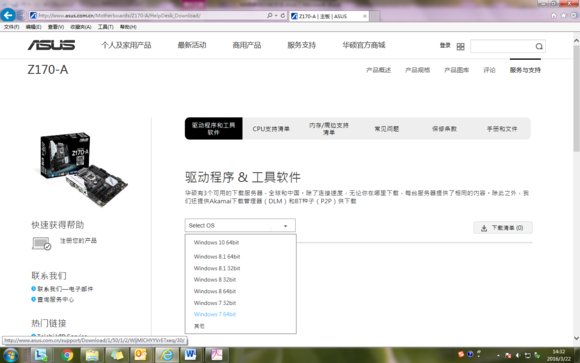Open 服务支持 in top navigation
The width and height of the screenshot is (580, 363).
click(x=301, y=45)
